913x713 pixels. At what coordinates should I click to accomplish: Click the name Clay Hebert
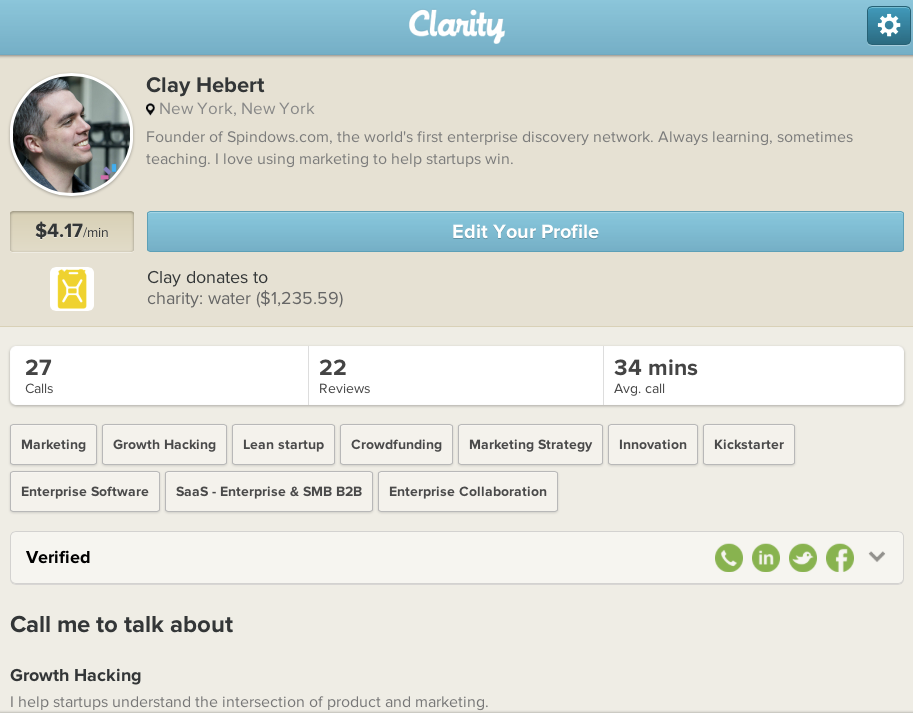pyautogui.click(x=205, y=85)
